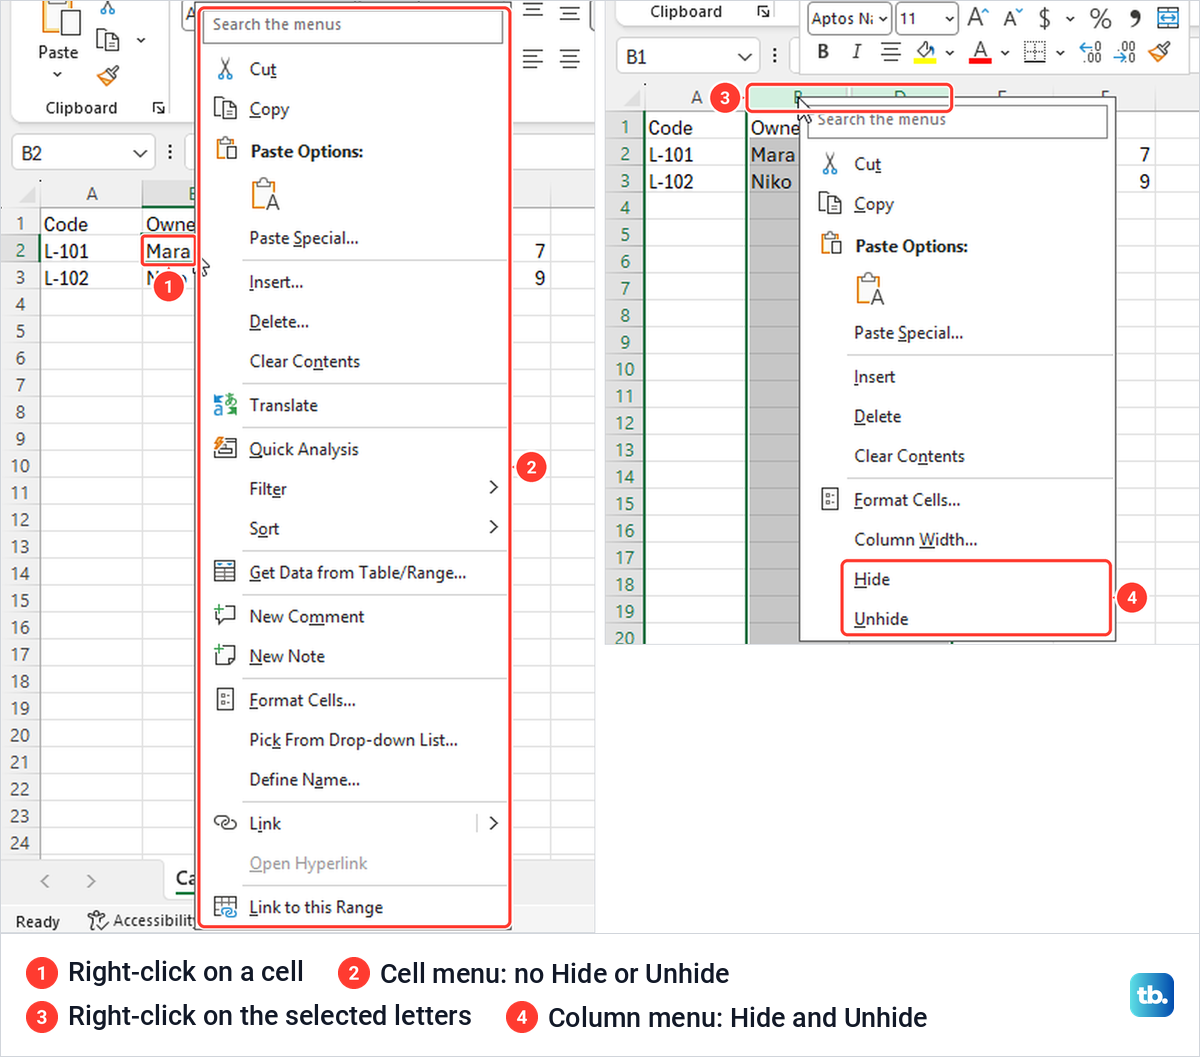Expand the fill color dropdown arrow

coord(949,52)
